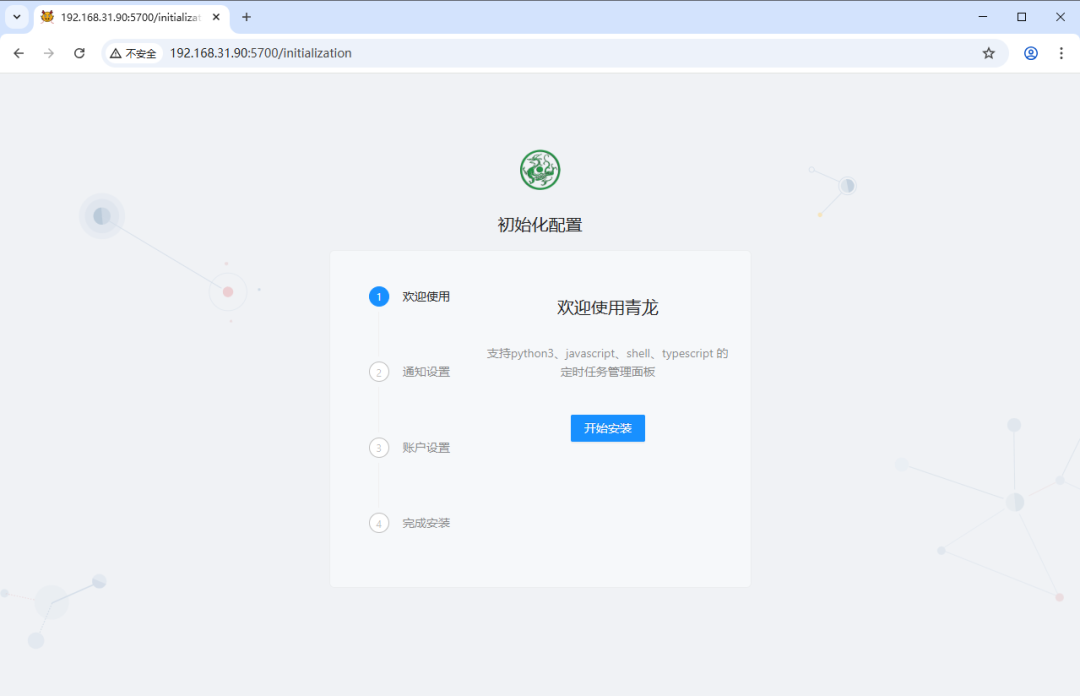Click the browser refresh icon

point(79,53)
